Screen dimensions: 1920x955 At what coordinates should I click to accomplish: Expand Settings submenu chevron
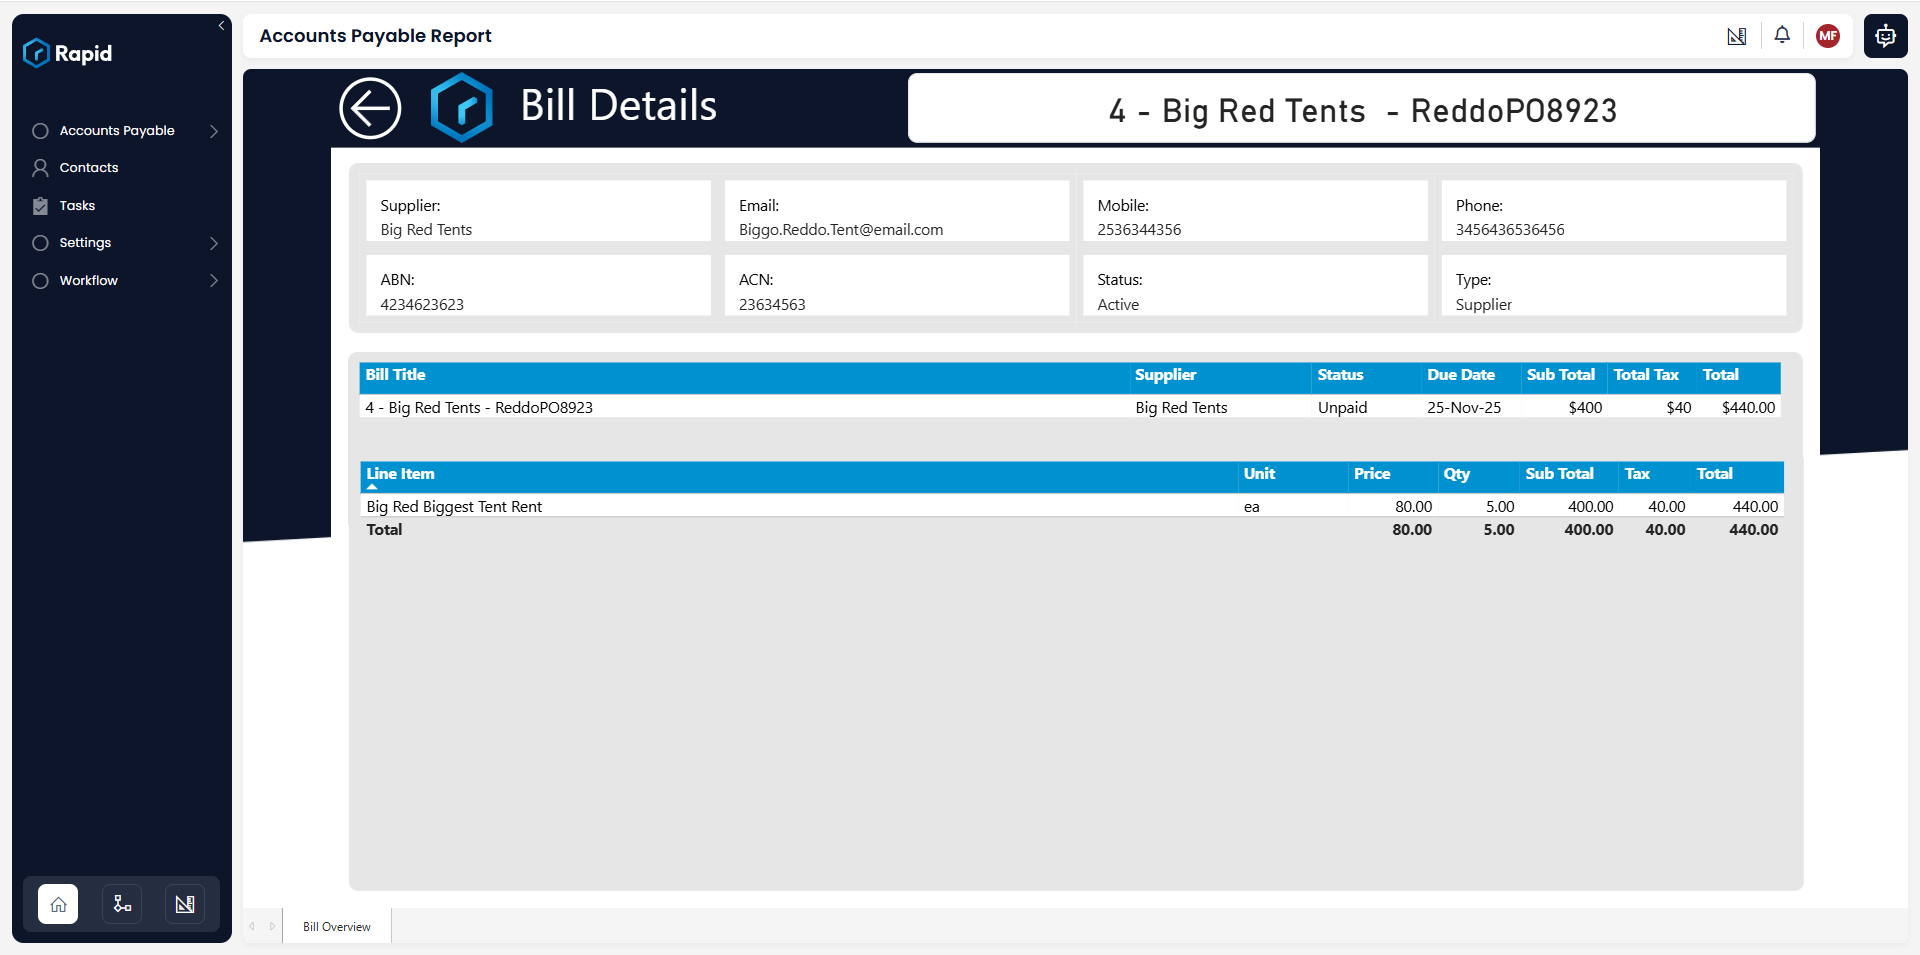pyautogui.click(x=214, y=243)
